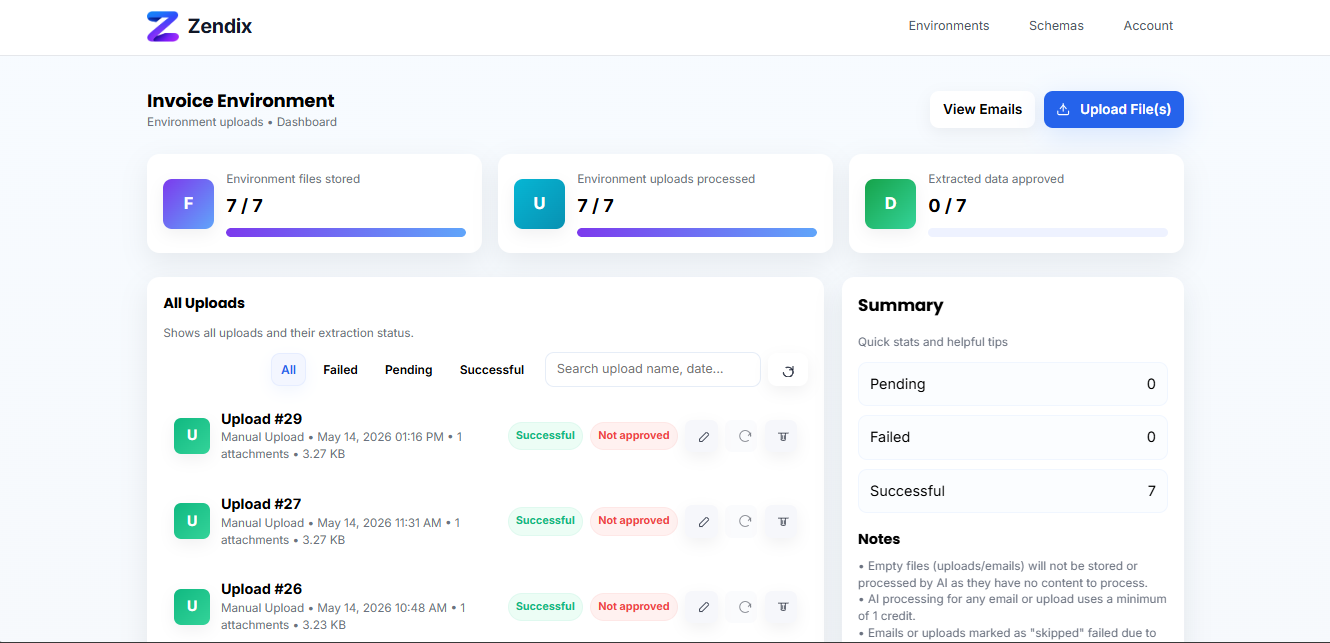Open editor for Upload #26 via pencil icon
The width and height of the screenshot is (1330, 643).
(x=703, y=607)
